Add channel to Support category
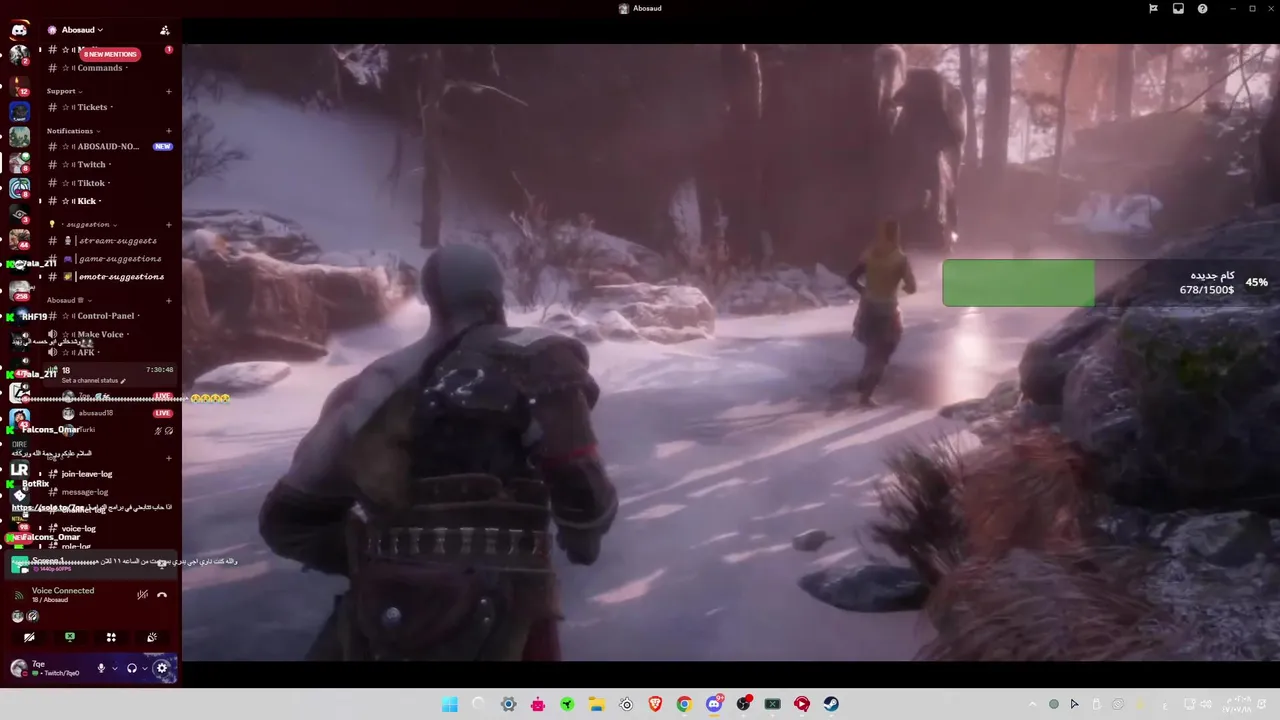1280x720 pixels. (x=168, y=91)
